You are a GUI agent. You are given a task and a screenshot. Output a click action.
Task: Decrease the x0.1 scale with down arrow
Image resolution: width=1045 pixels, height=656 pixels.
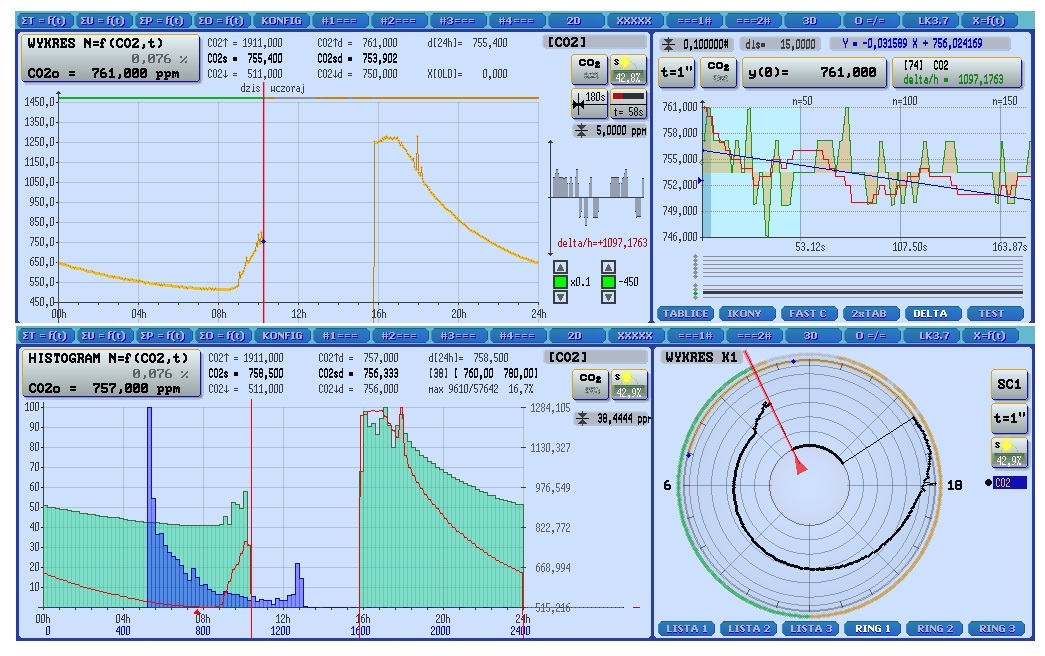click(x=560, y=297)
